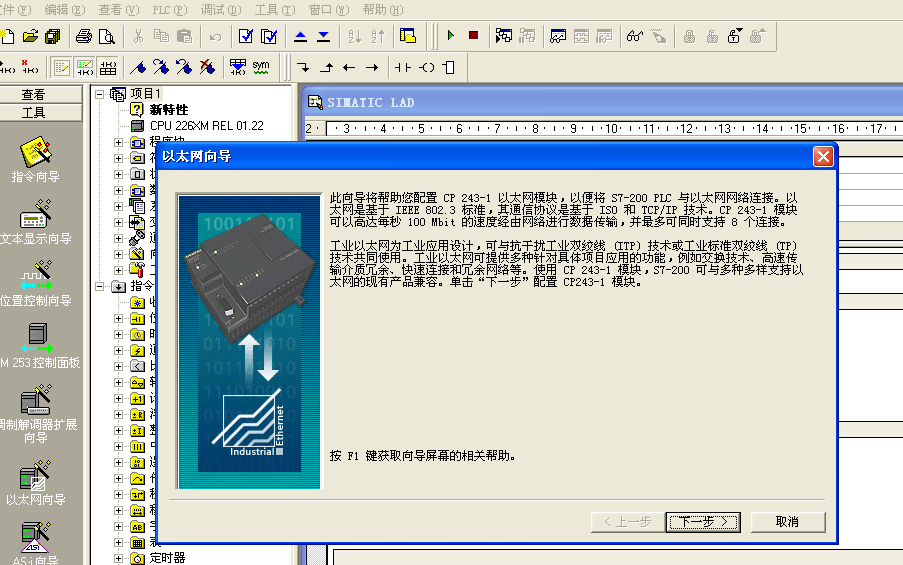Click the apply all symbols icon
Screen dimensions: 903x565
click(237, 67)
